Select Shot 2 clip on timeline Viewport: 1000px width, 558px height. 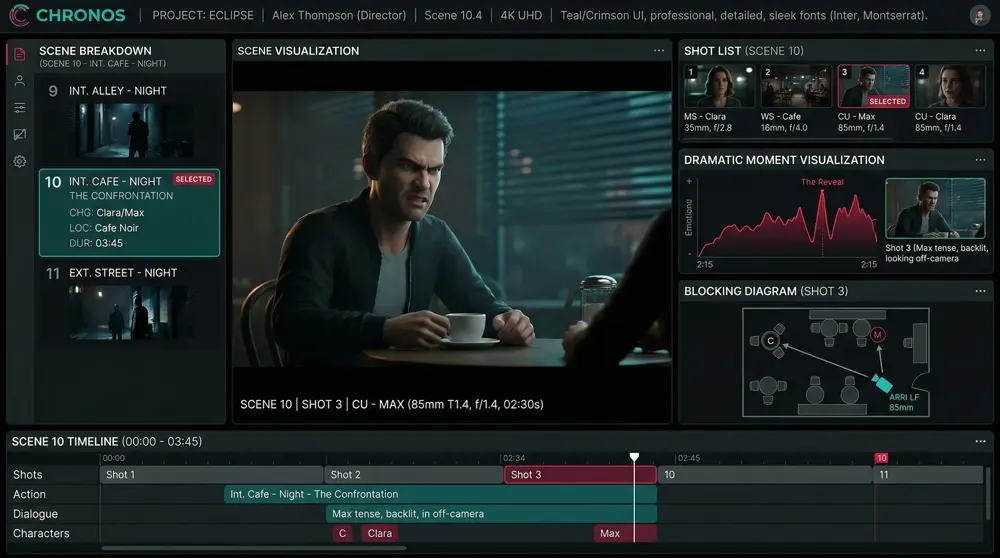click(413, 474)
